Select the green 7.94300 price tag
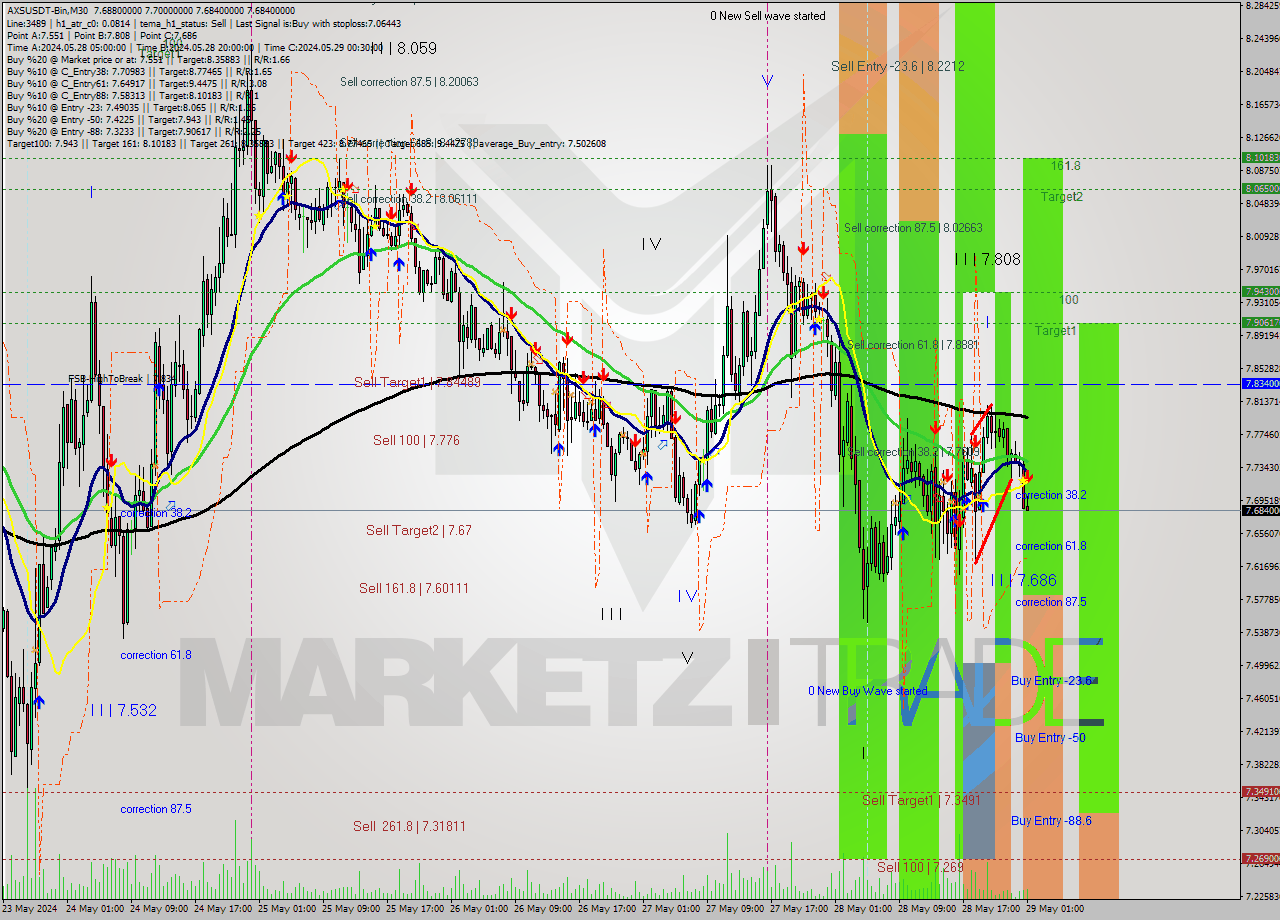The height and width of the screenshot is (920, 1280). [x=1261, y=292]
